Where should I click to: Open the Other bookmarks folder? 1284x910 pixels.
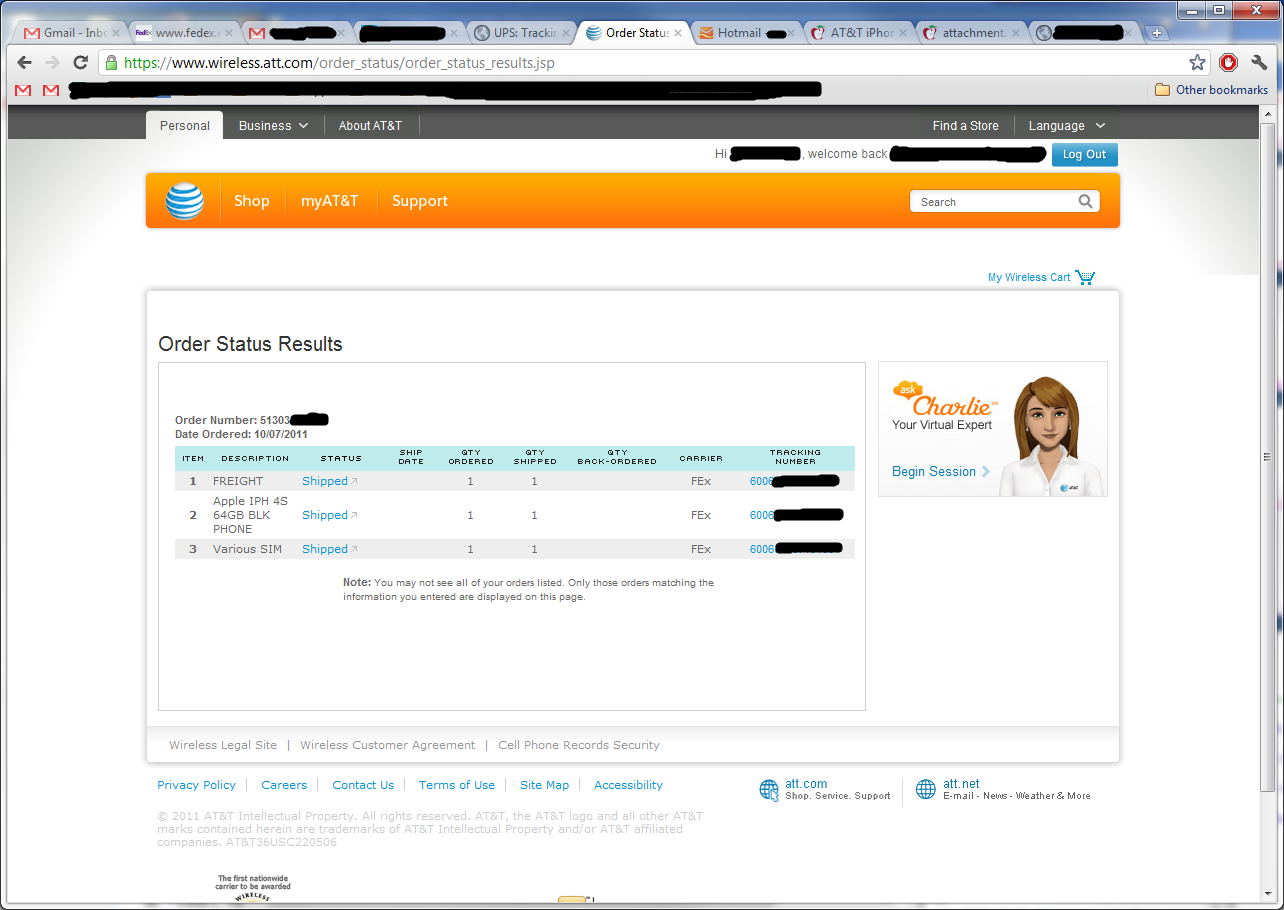1211,90
